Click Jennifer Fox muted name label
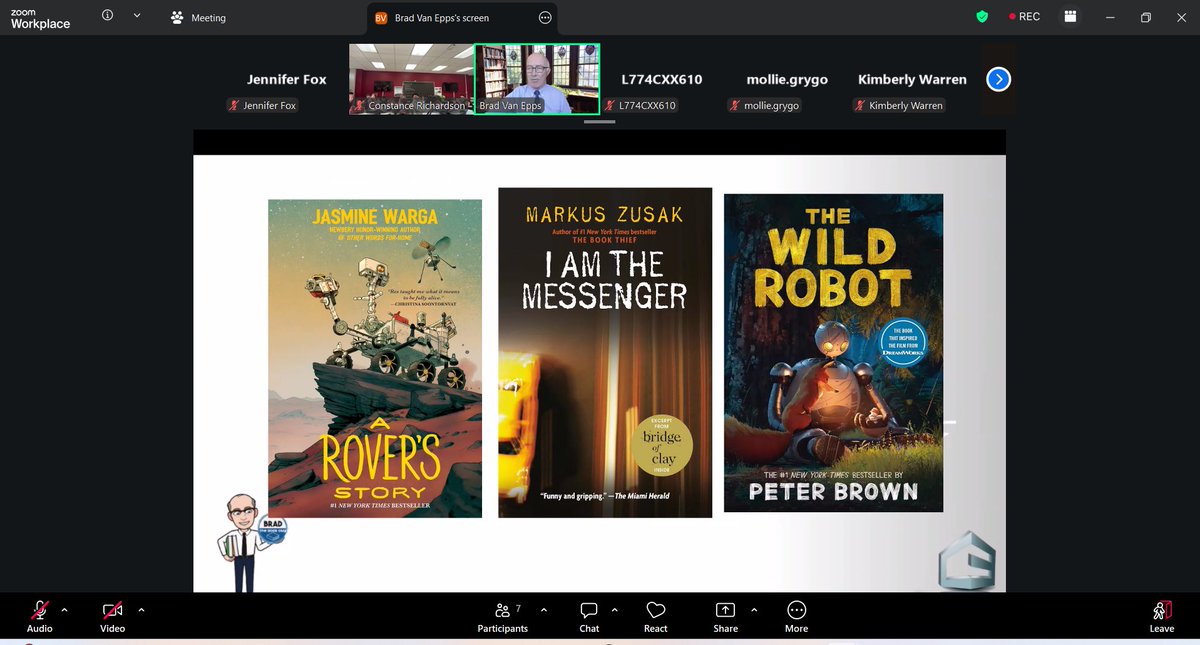The width and height of the screenshot is (1200, 645). (x=262, y=105)
